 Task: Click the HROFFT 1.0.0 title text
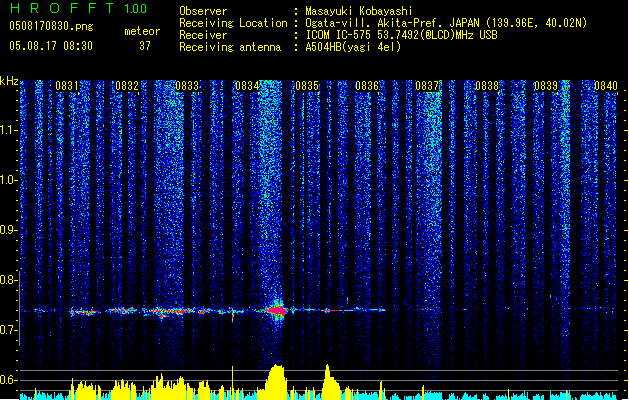tap(79, 8)
